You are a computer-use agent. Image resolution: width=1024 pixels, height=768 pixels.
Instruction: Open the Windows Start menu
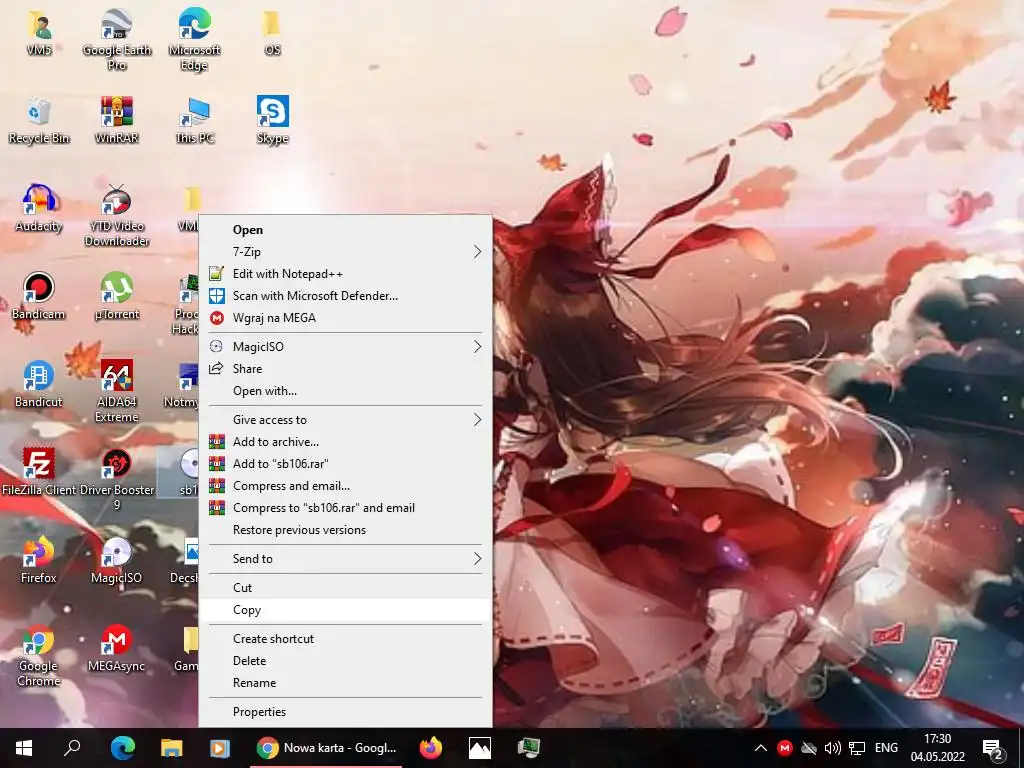(x=24, y=748)
